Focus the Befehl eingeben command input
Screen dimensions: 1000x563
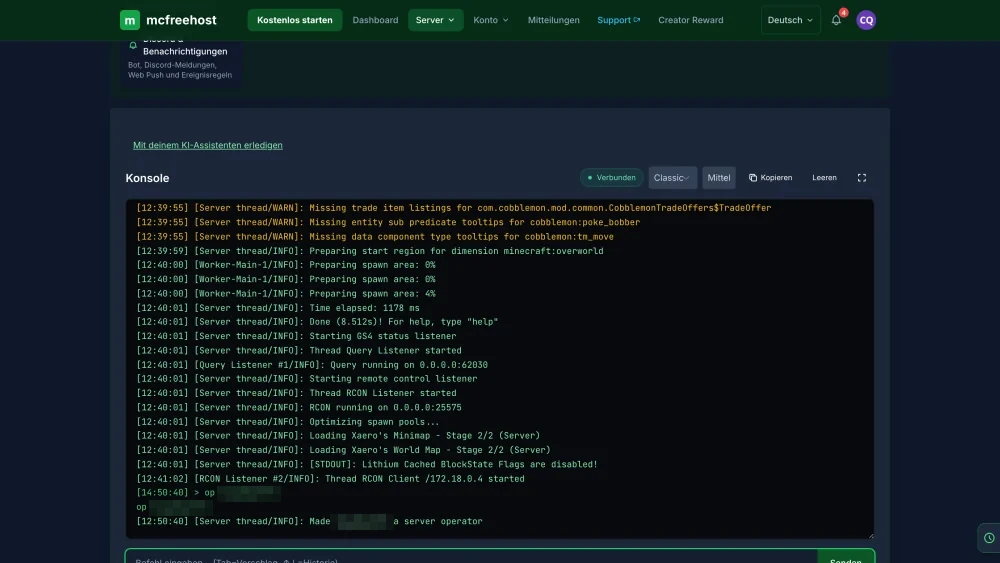(x=472, y=557)
